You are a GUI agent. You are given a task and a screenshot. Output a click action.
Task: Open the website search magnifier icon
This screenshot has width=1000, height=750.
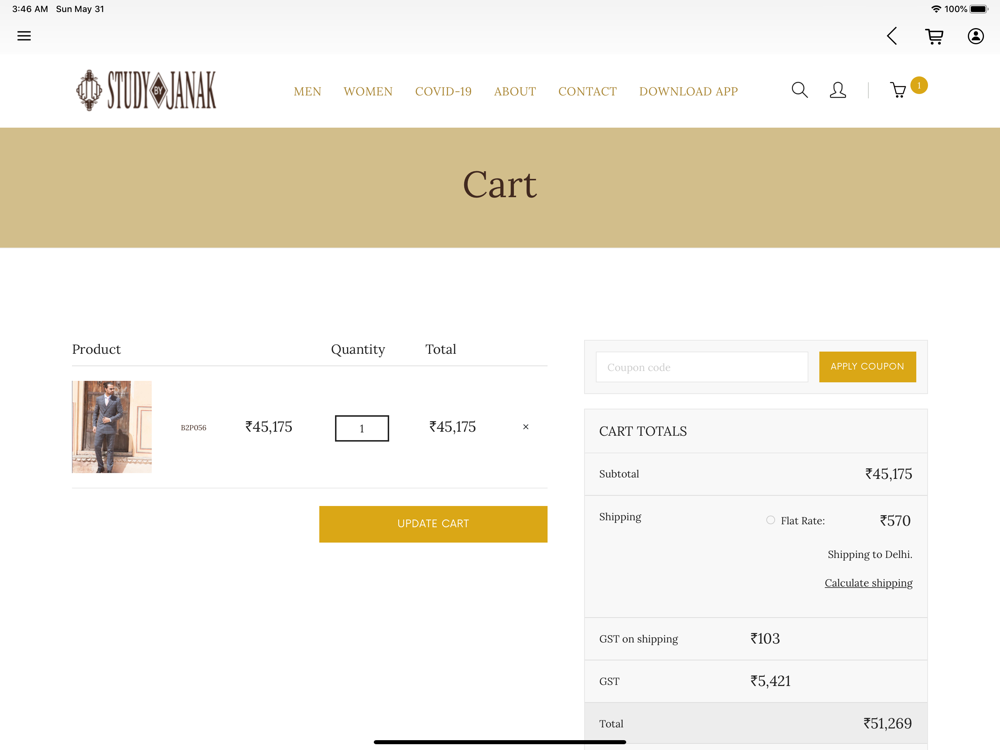click(x=800, y=90)
